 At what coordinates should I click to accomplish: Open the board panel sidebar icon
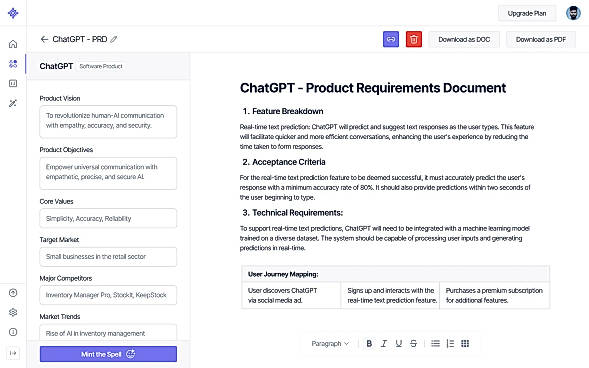[13, 83]
